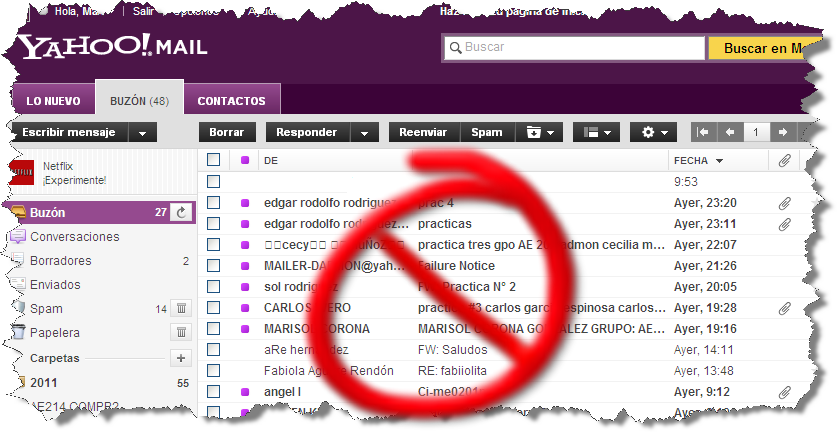837x432 pixels.
Task: Click the Spam toolbar button
Action: (x=487, y=132)
